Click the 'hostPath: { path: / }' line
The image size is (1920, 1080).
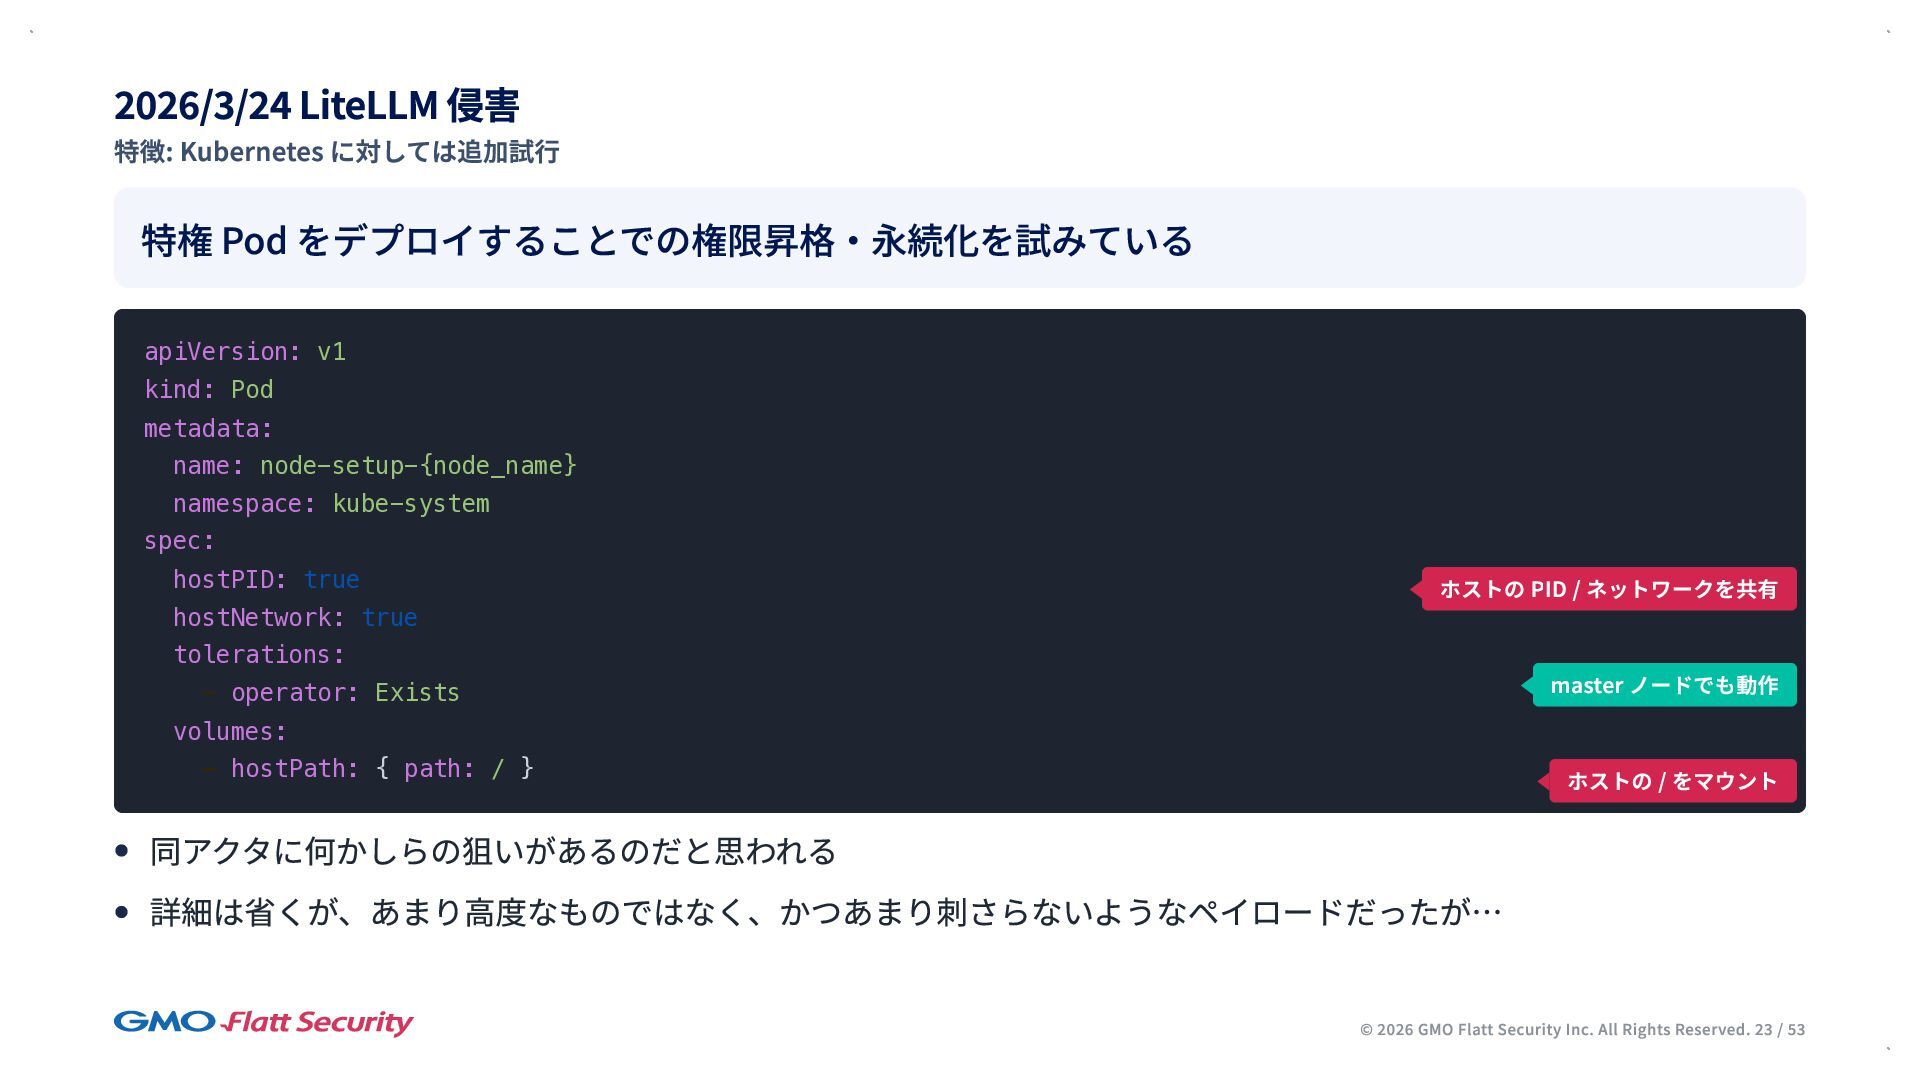coord(382,769)
